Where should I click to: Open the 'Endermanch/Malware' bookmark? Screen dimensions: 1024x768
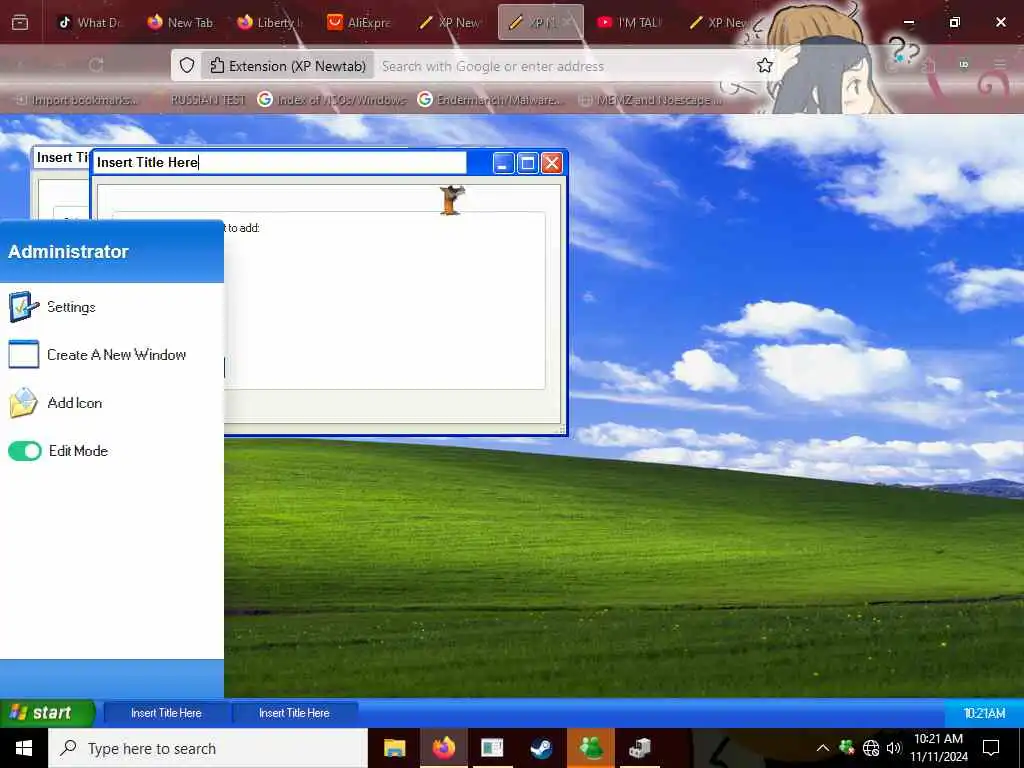click(x=490, y=100)
